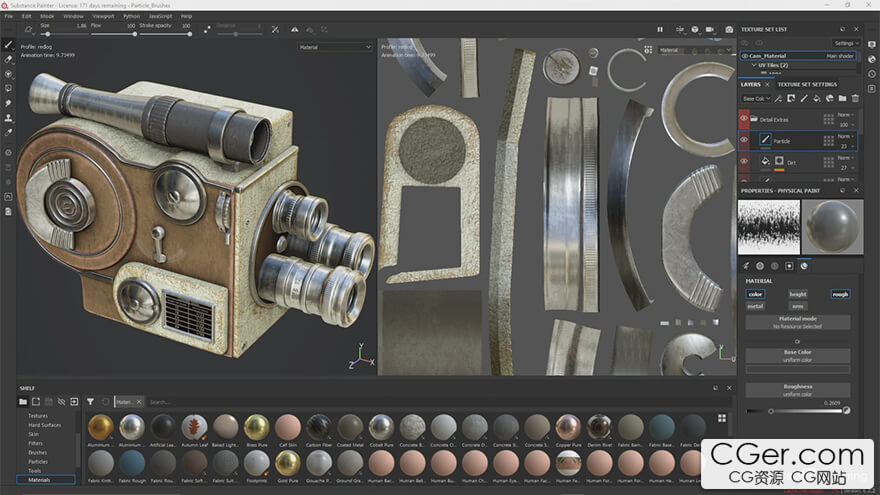Viewport: 880px width, 495px height.
Task: Add an effect with the magic wand icon
Action: click(x=778, y=98)
